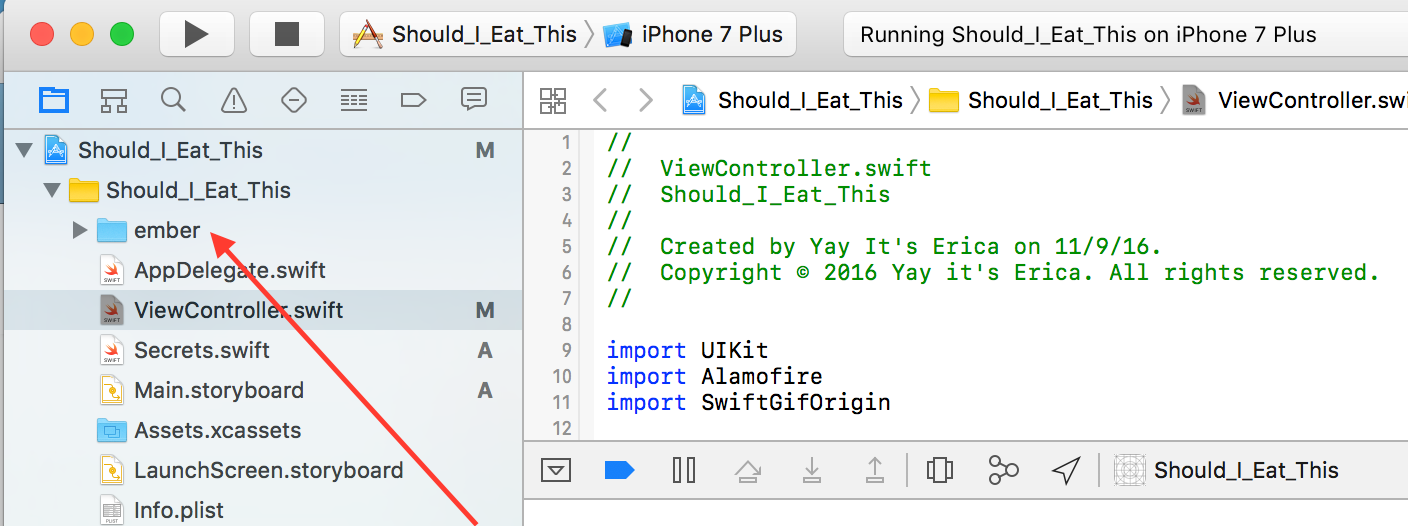Collapse the Should_I_Eat_This yellow group
1408x526 pixels.
[52, 191]
